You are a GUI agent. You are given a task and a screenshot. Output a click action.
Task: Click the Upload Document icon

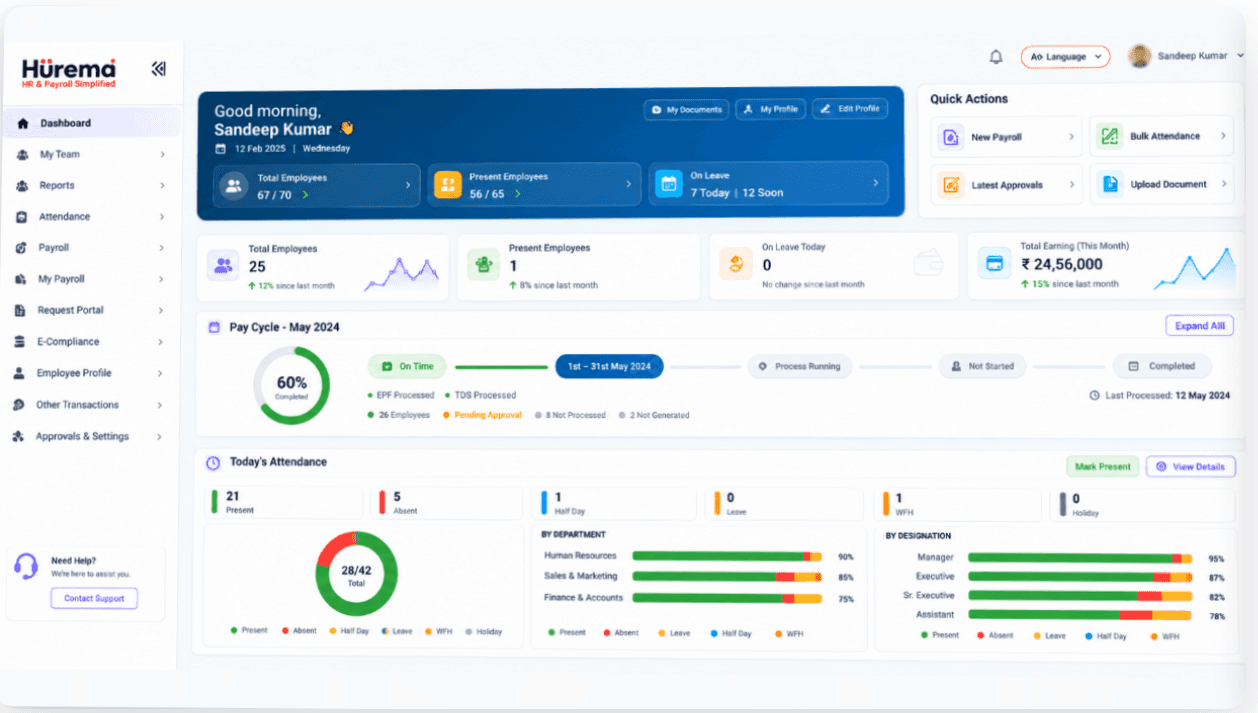point(1109,184)
